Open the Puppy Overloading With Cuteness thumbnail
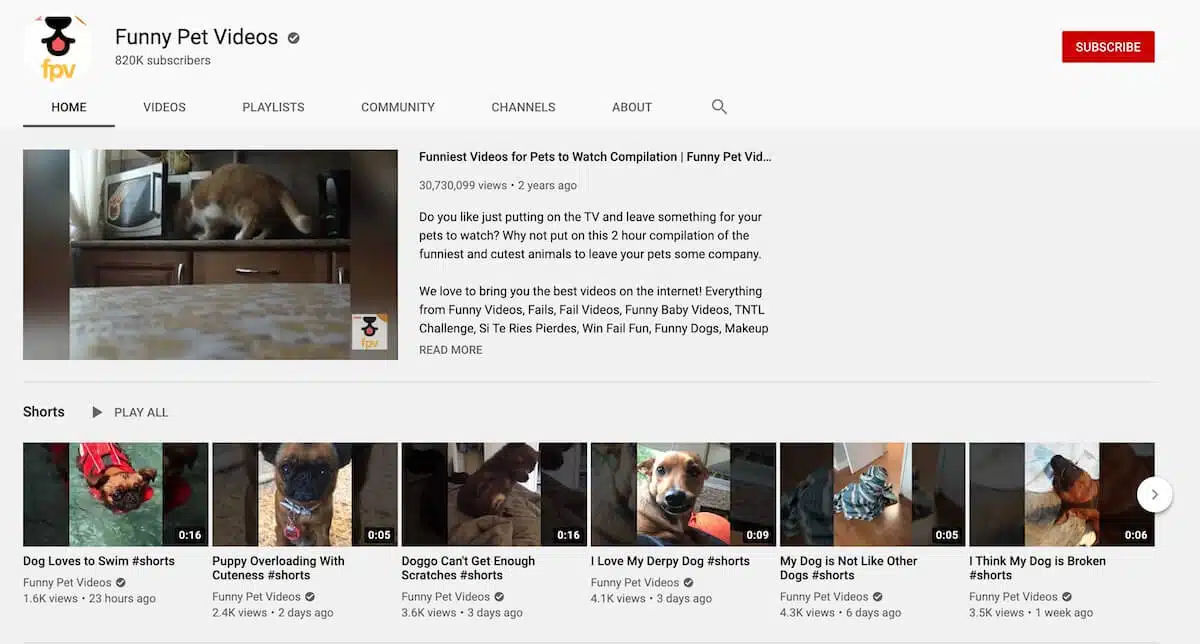Viewport: 1200px width, 644px height. pyautogui.click(x=305, y=494)
